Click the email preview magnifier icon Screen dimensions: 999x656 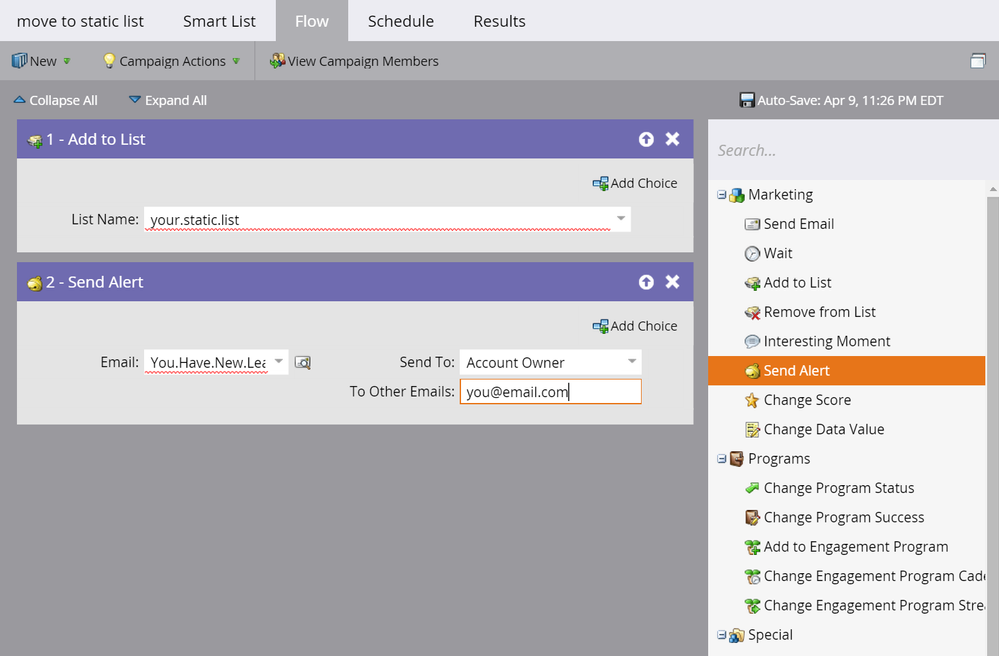[x=303, y=363]
